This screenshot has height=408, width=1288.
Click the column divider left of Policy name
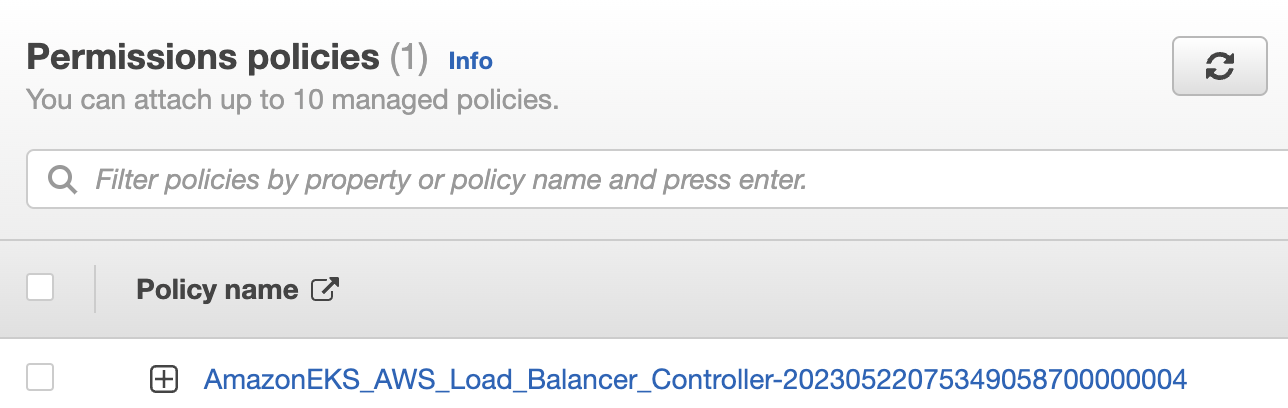click(x=95, y=289)
